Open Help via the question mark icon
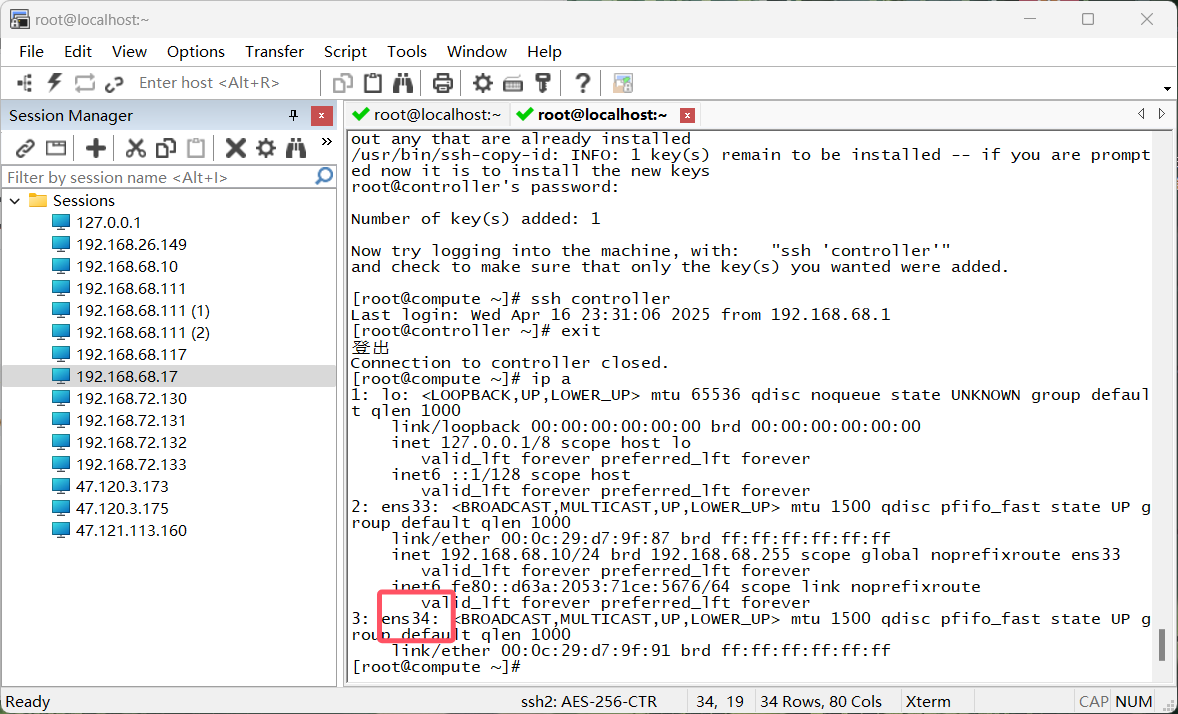Screen dimensions: 1178x714 [582, 83]
